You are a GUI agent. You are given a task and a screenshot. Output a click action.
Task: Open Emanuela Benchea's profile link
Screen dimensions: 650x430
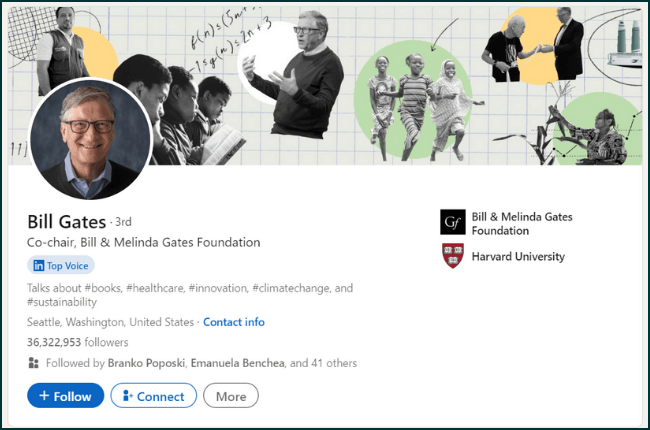click(243, 363)
